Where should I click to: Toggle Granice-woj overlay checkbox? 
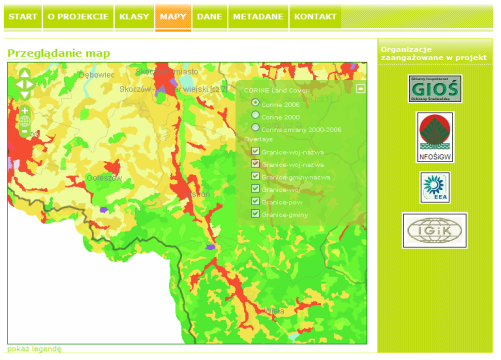[x=255, y=189]
